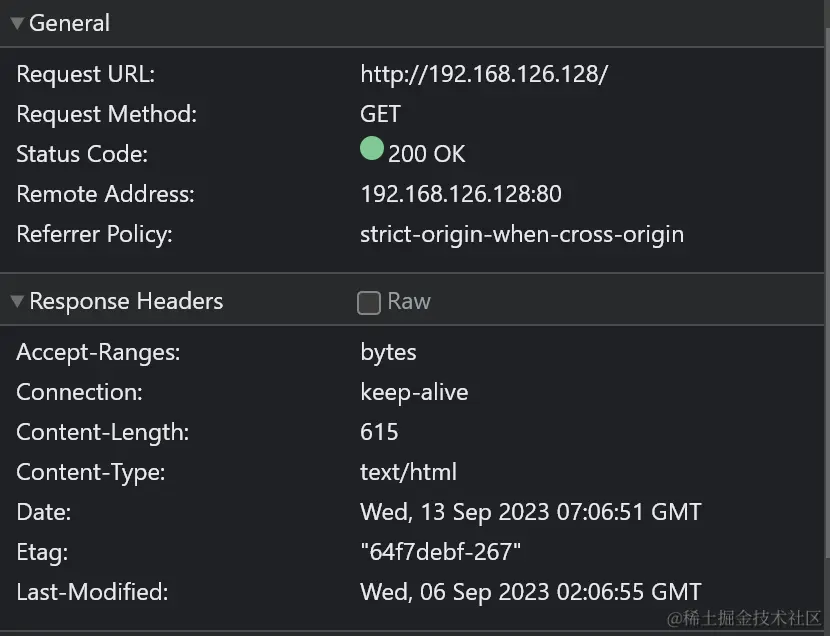
Task: Select the Last-Modified header value
Action: (x=531, y=592)
